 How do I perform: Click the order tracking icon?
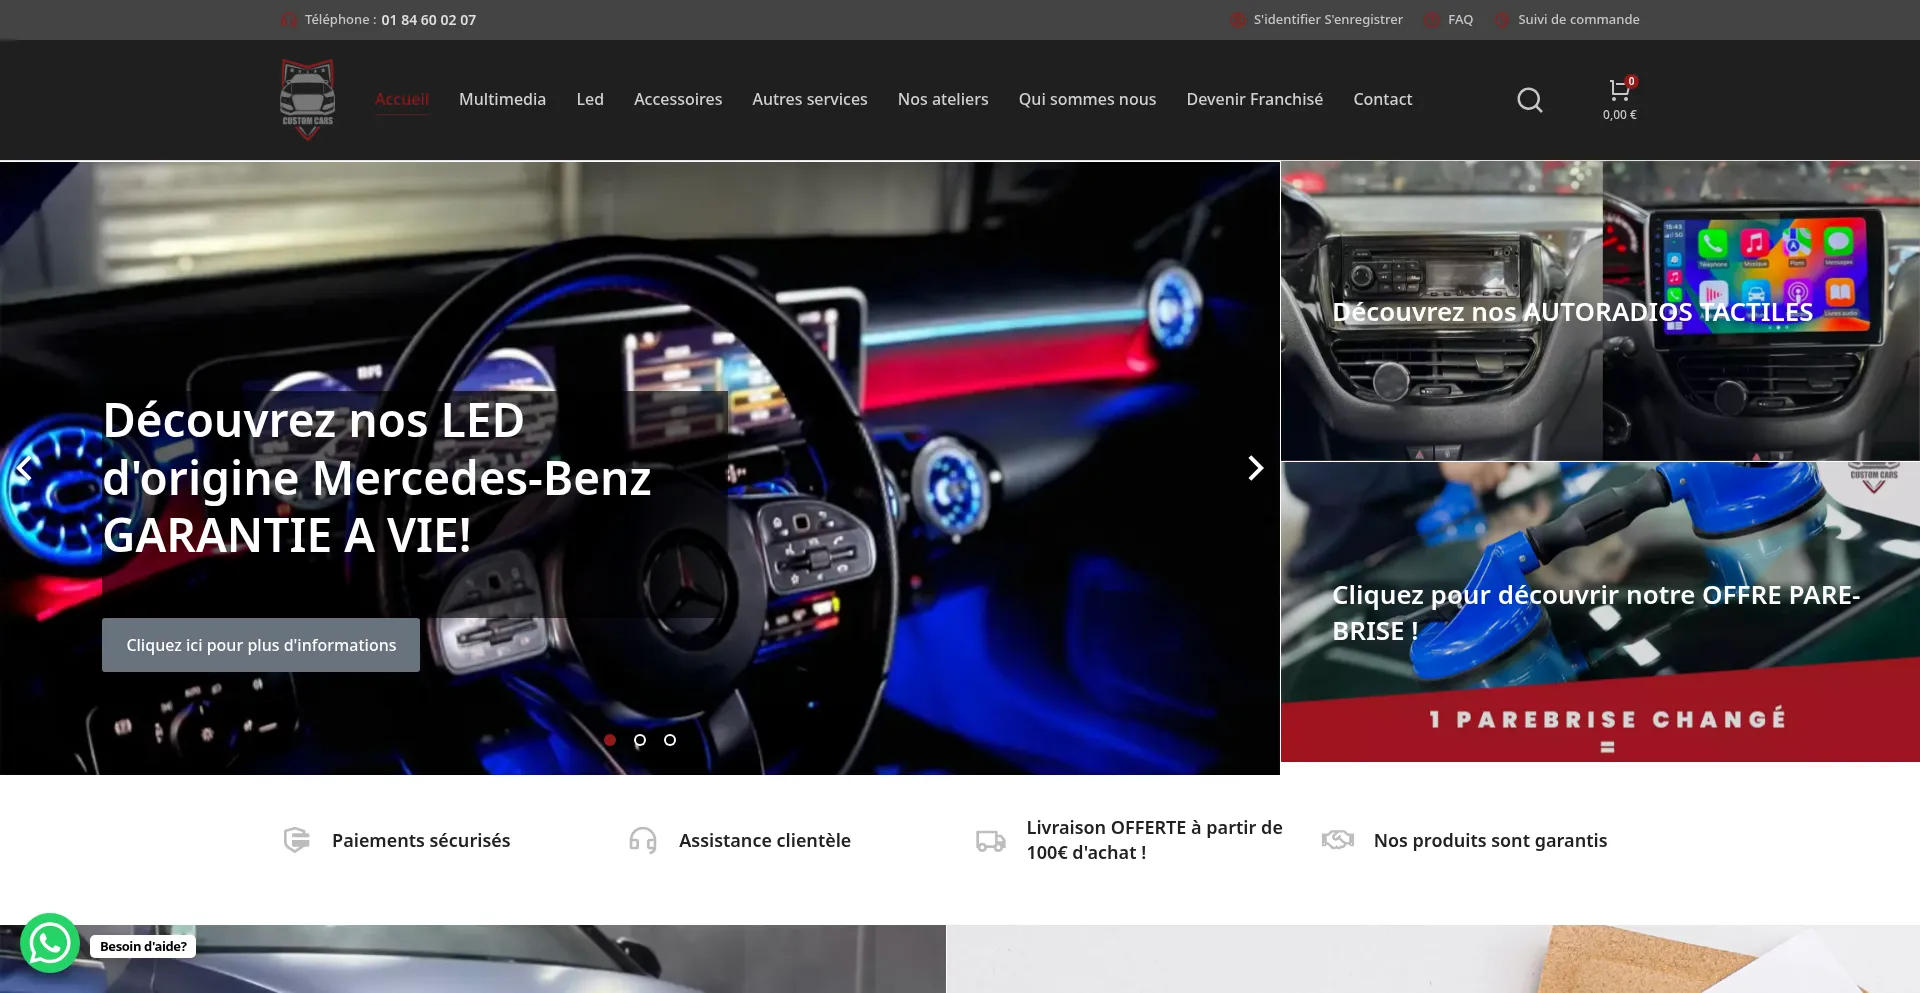[x=1502, y=20]
